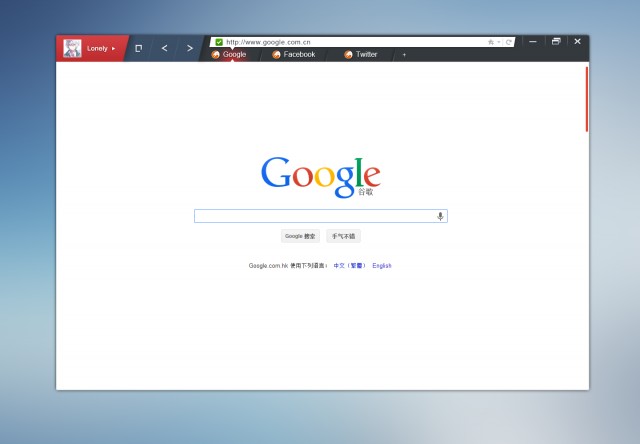The height and width of the screenshot is (444, 640).
Task: Expand the Lonely profile menu arrow
Action: (113, 49)
